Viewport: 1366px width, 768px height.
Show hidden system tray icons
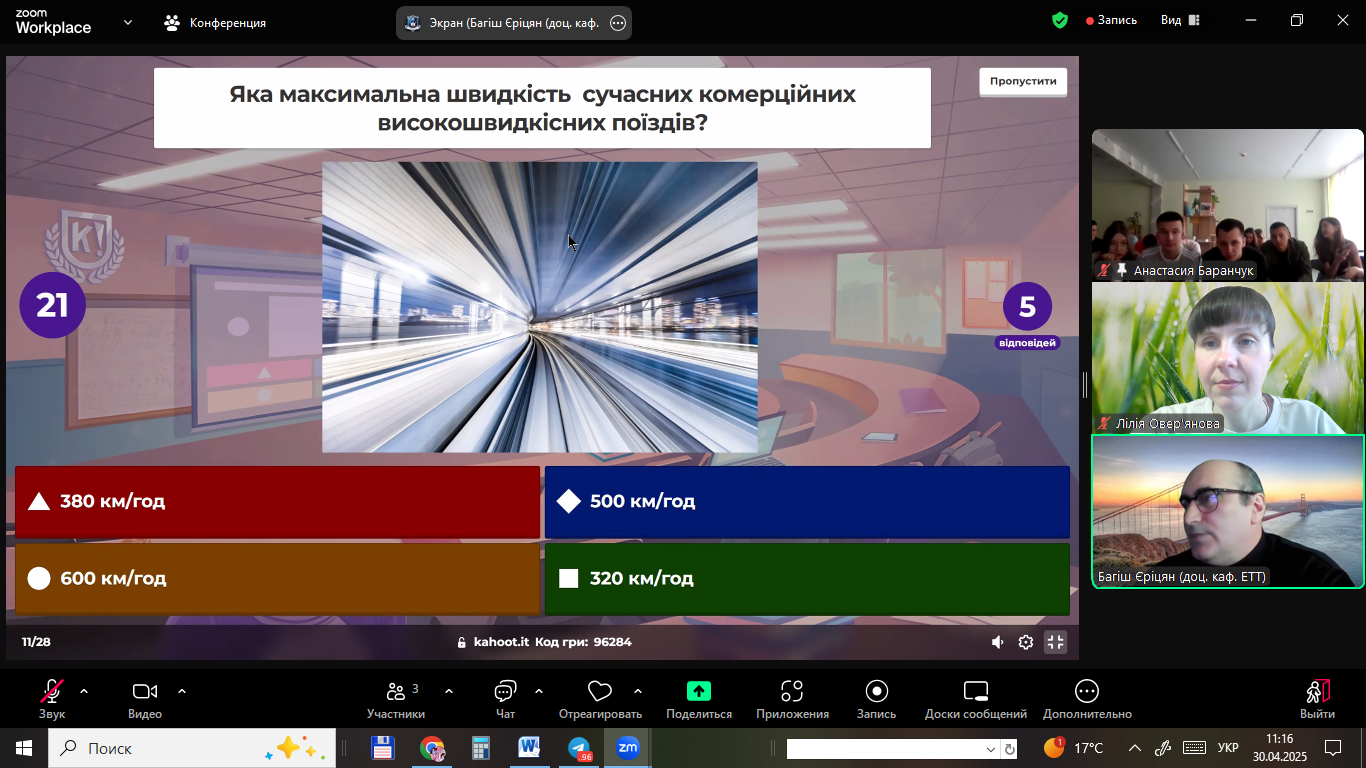[1134, 748]
